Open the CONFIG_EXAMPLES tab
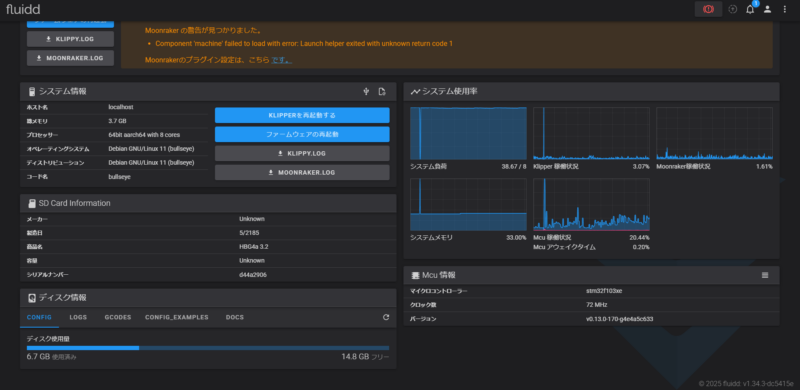 tap(177, 317)
